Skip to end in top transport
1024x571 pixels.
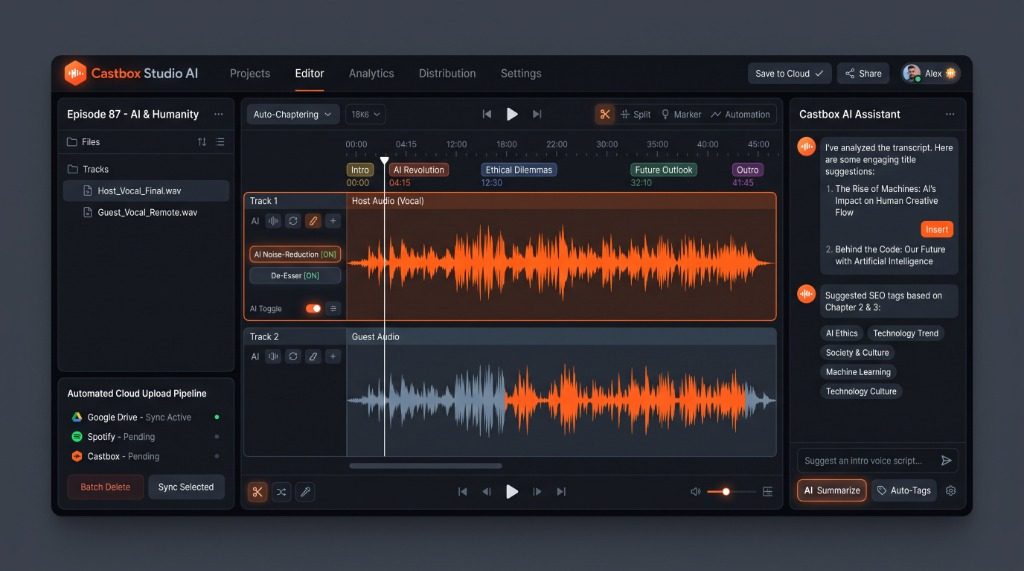tap(537, 114)
